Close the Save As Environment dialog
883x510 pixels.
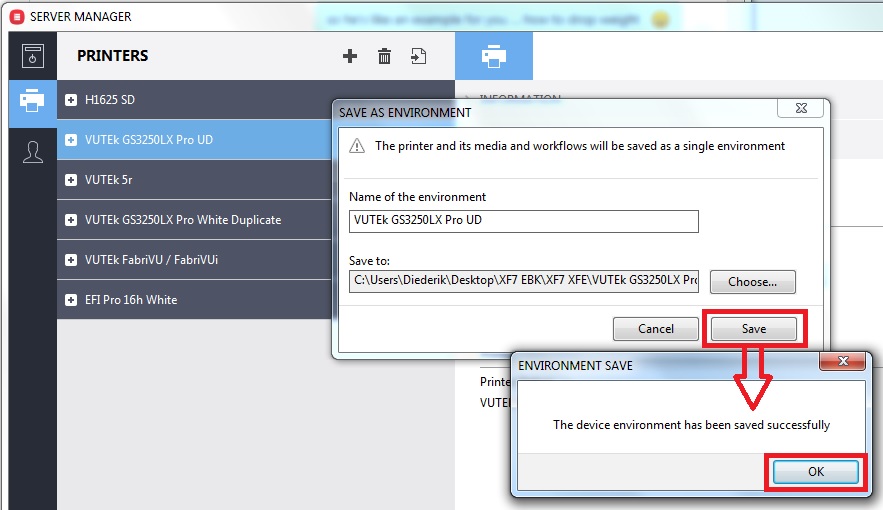[801, 108]
